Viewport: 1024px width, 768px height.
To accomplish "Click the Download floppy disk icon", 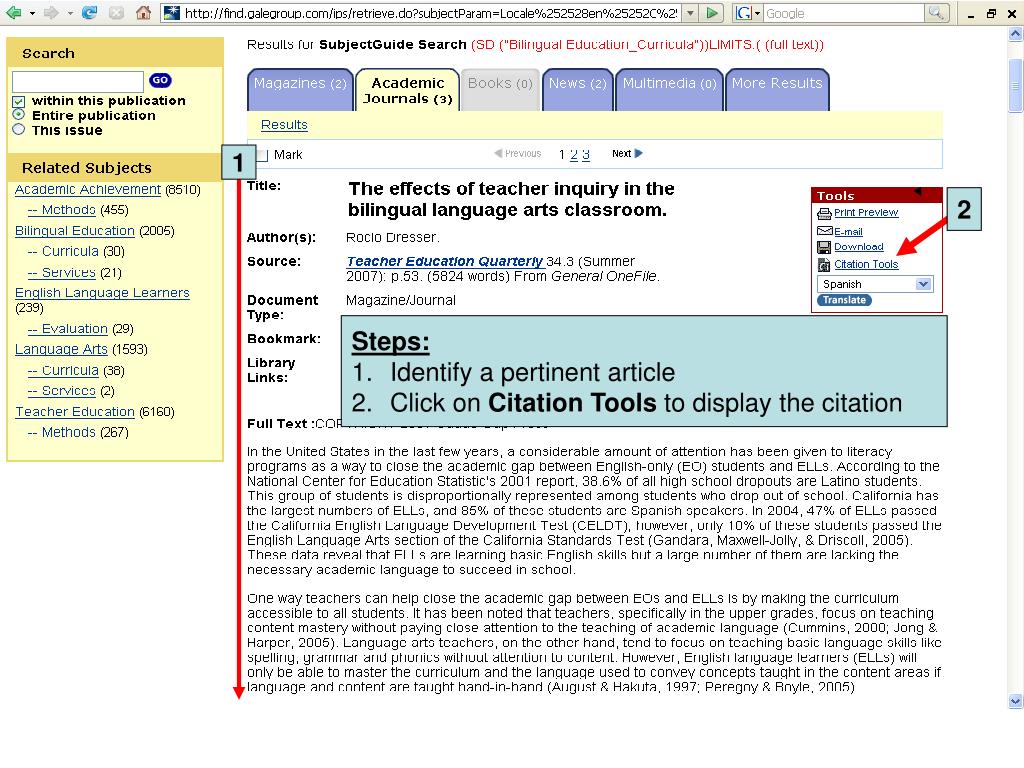I will pos(824,247).
